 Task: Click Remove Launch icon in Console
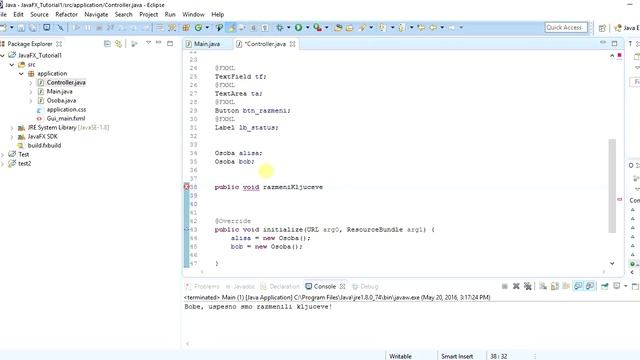[x=516, y=287]
